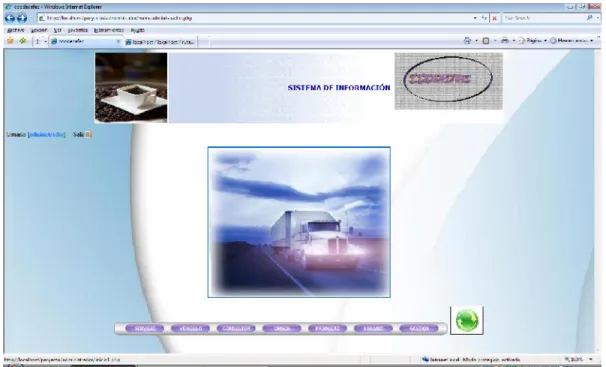The width and height of the screenshot is (606, 367).
Task: Click the Favorites star icon
Action: point(10,41)
